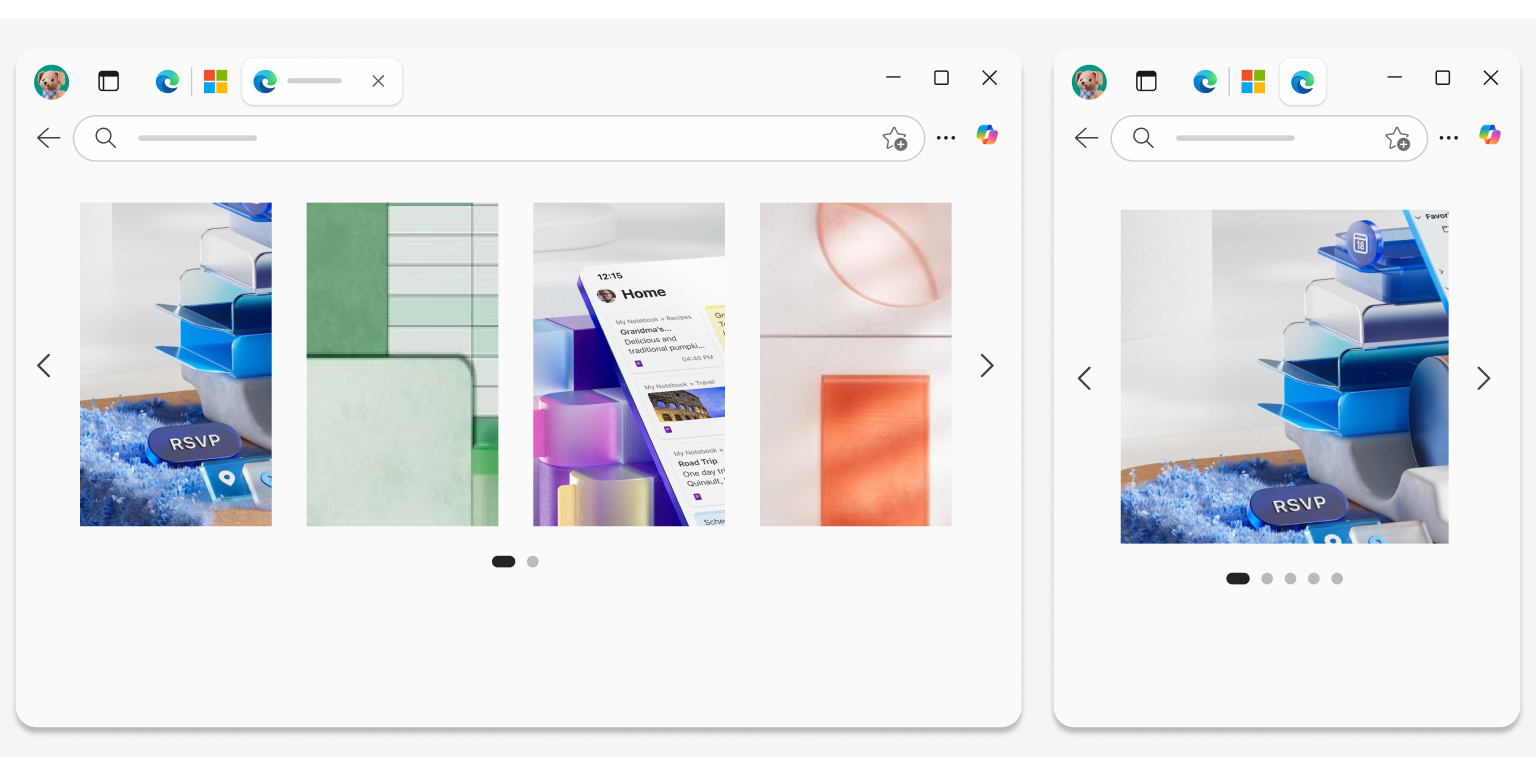Maximize the wider browser window

click(x=941, y=78)
